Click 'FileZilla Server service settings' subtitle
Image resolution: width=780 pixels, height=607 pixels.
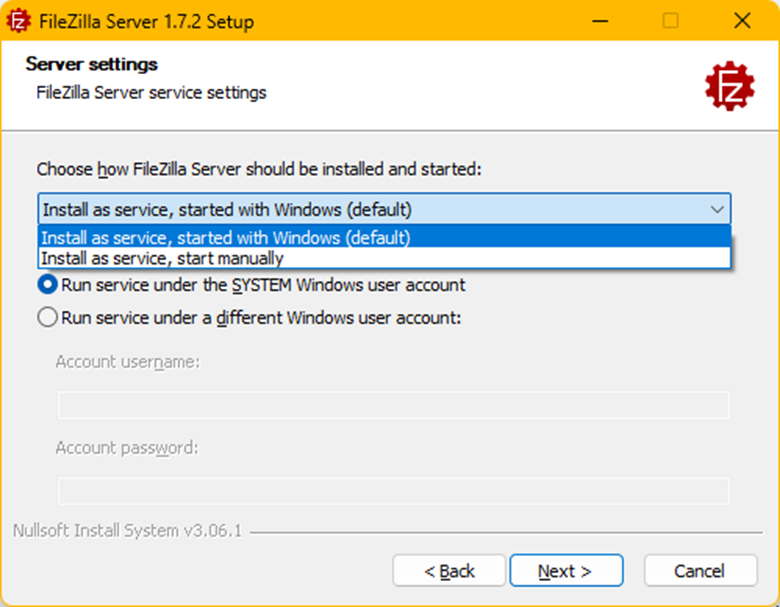point(151,93)
